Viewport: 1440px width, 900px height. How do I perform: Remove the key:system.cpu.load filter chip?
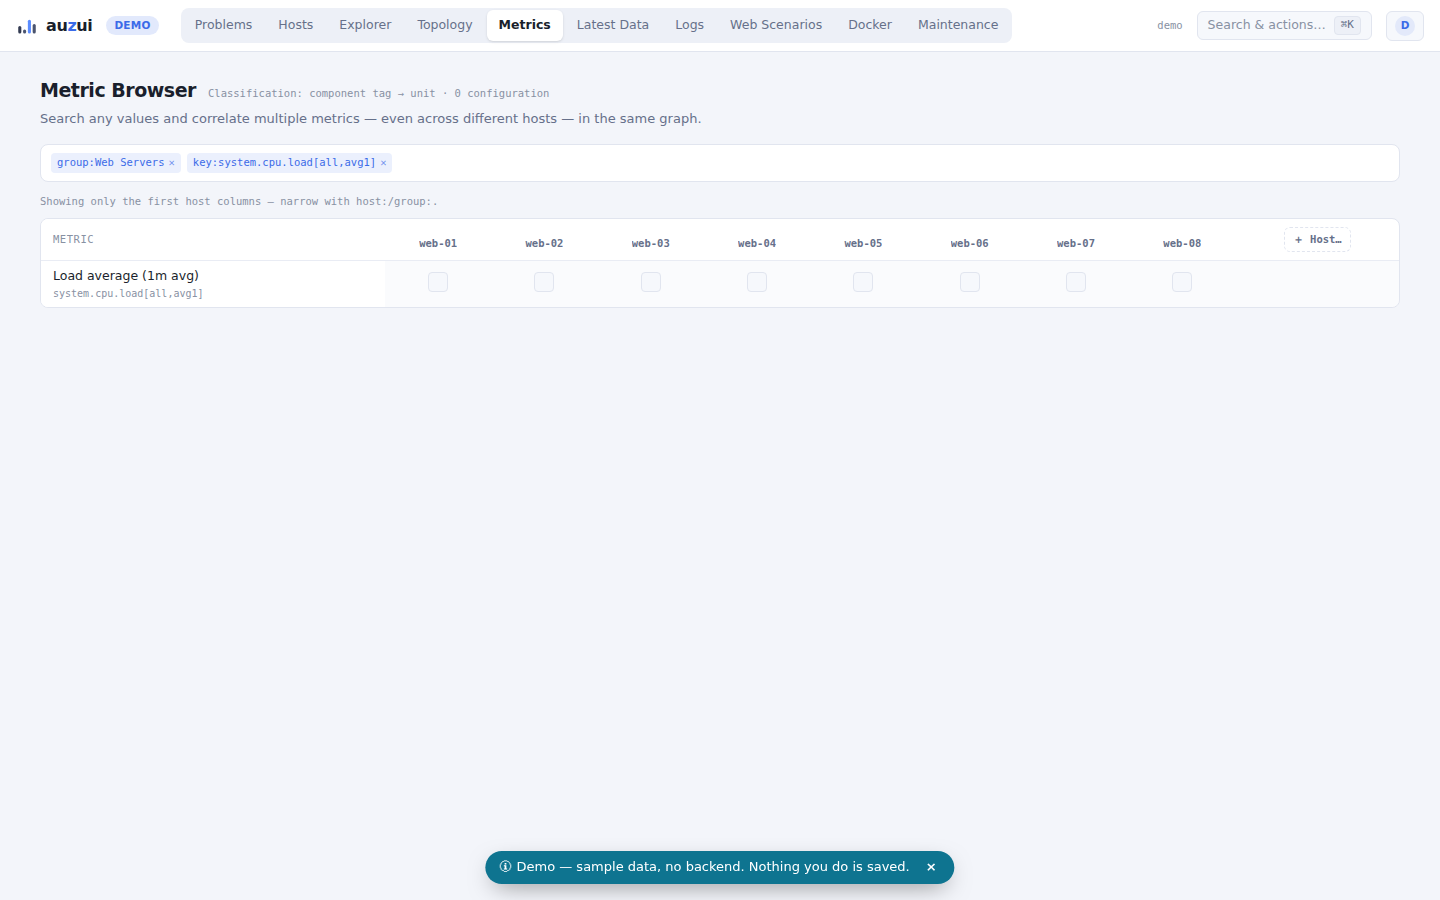pos(383,163)
